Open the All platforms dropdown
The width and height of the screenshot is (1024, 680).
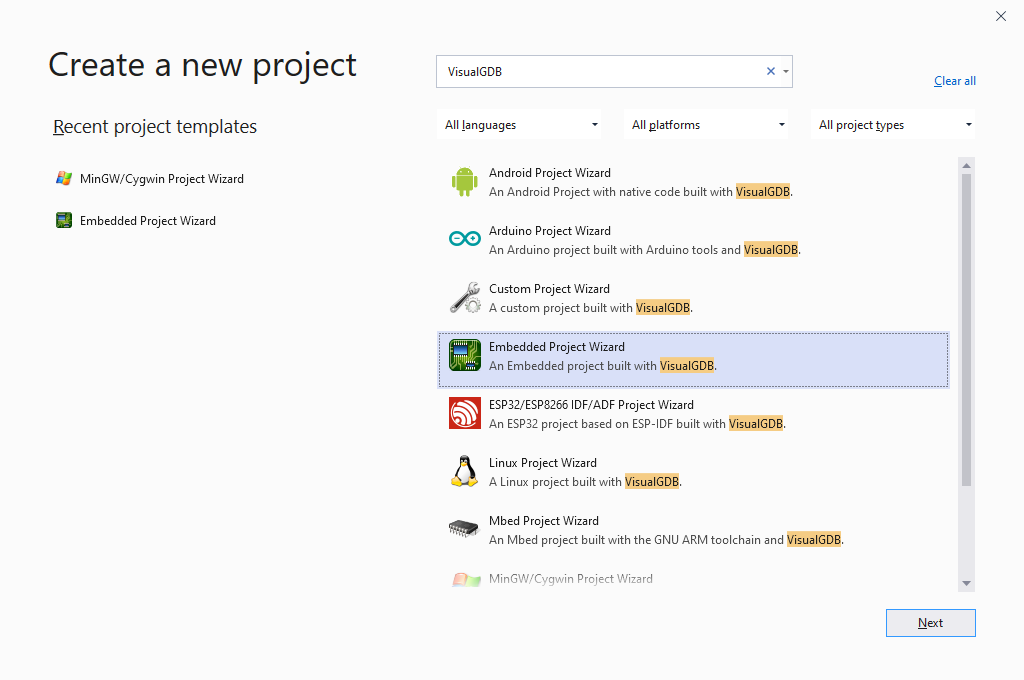click(707, 125)
